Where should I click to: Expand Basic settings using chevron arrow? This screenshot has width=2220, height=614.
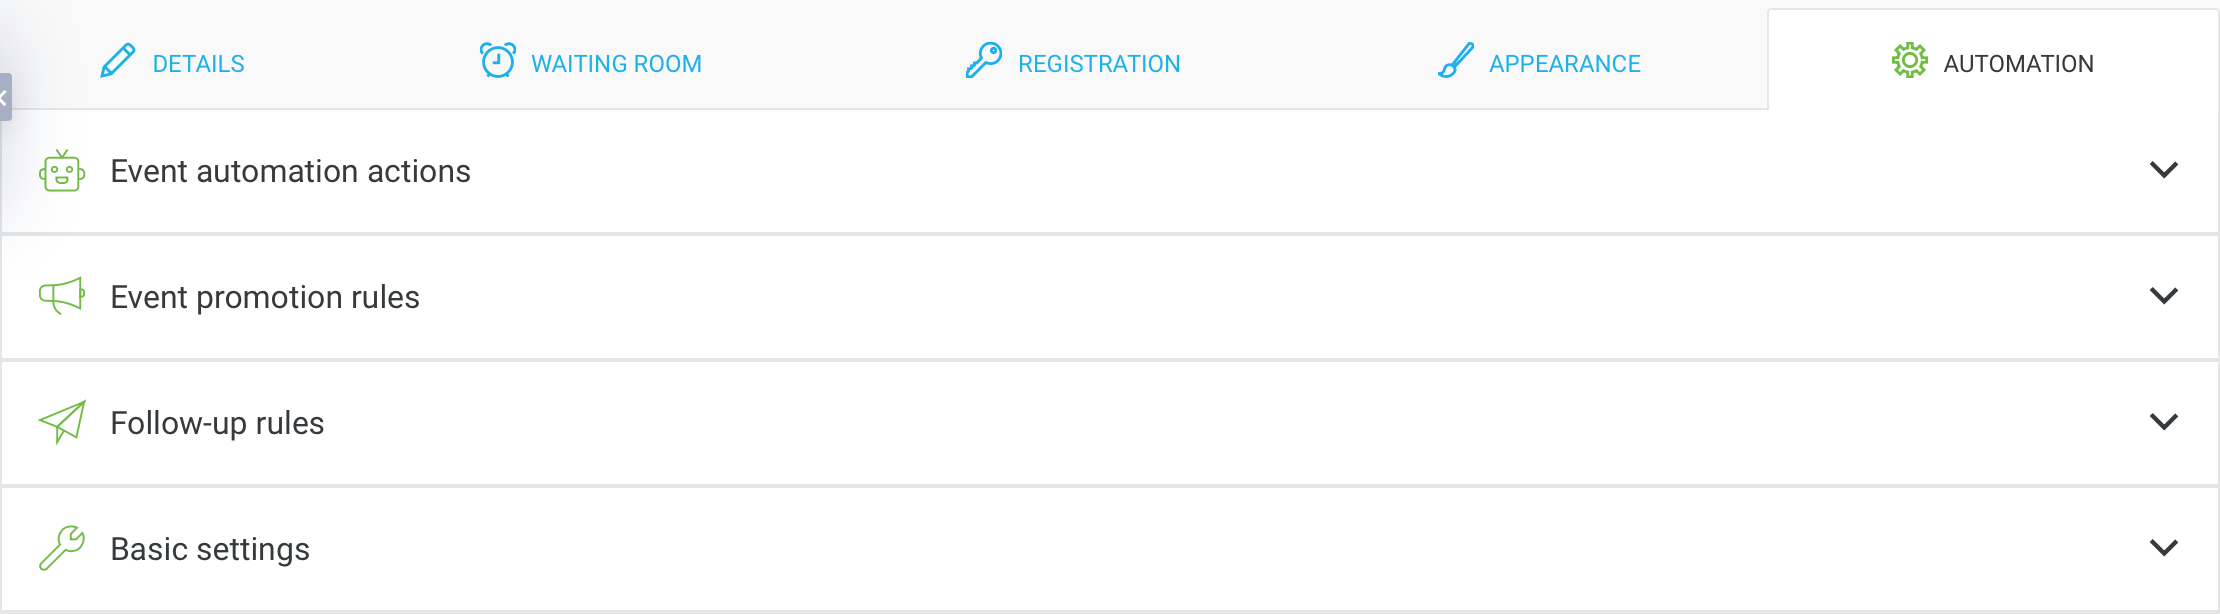tap(2163, 548)
